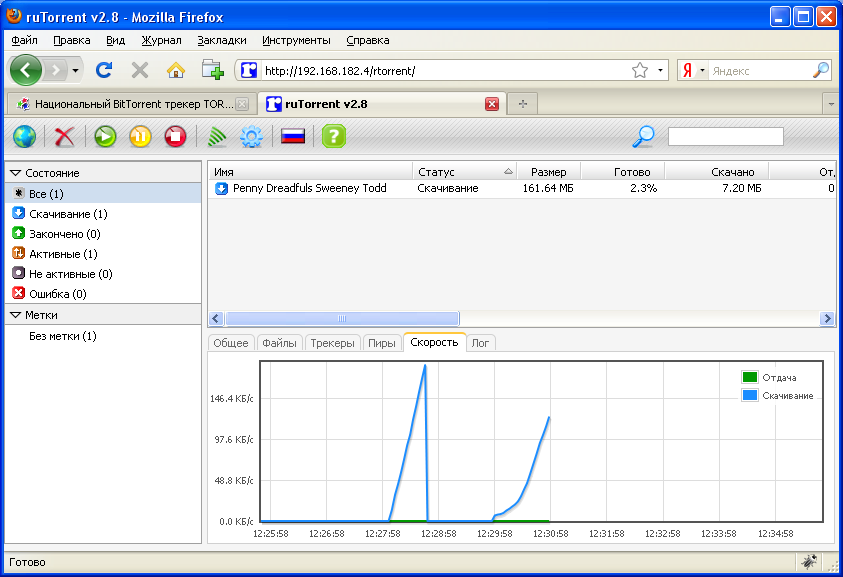Click the URL address field
This screenshot has width=843, height=577.
(x=445, y=70)
